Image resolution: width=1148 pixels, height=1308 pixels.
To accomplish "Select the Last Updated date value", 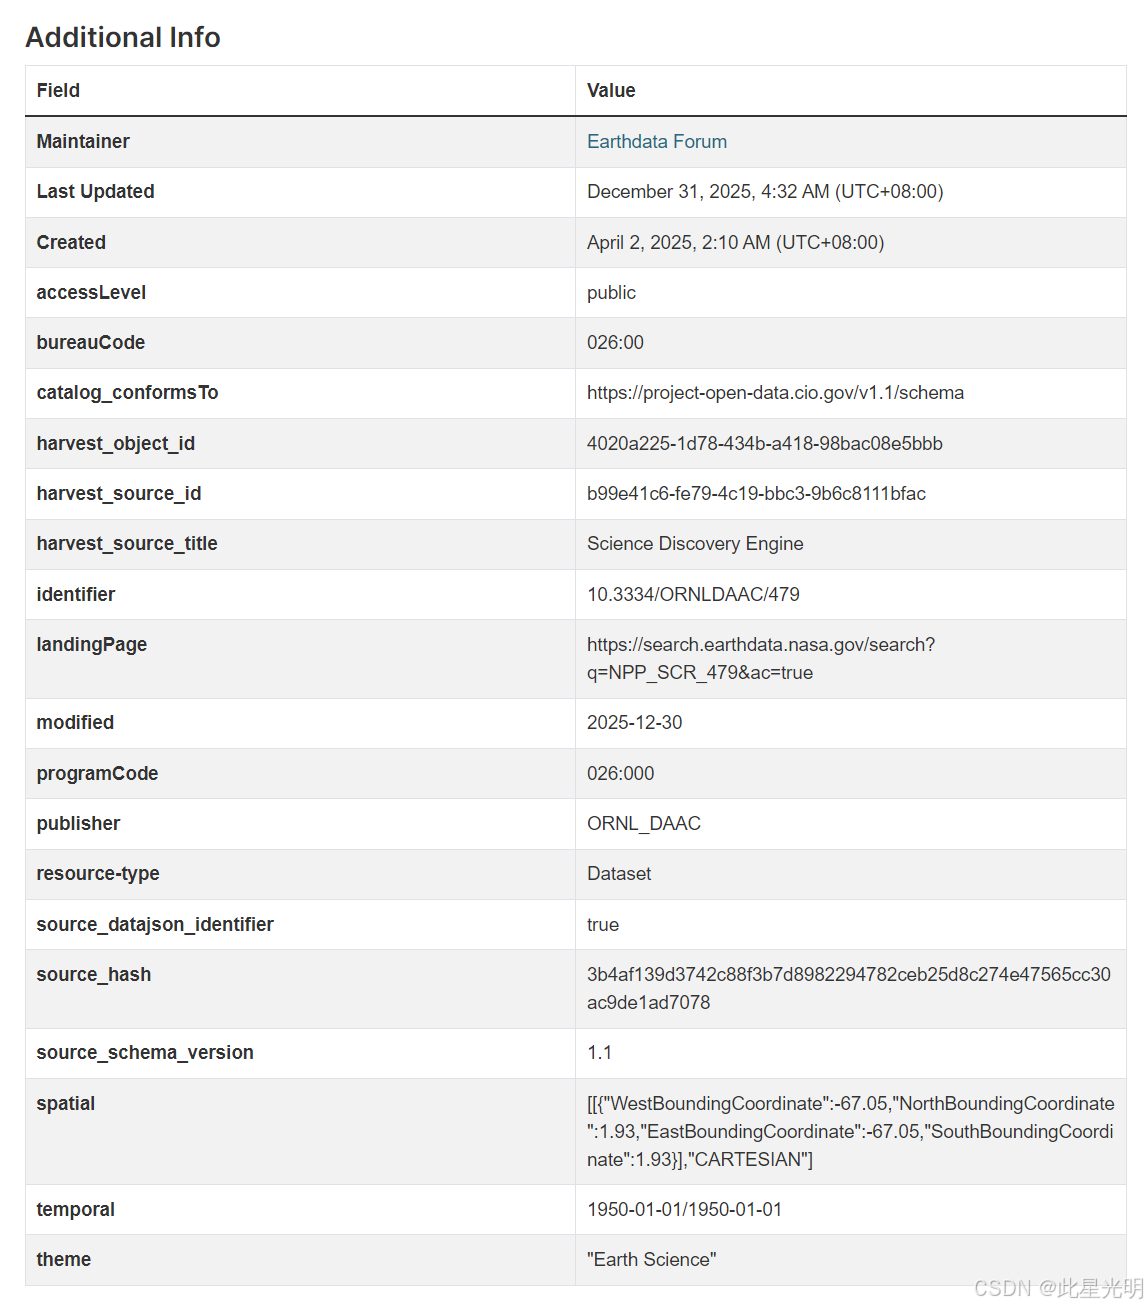I will [764, 192].
